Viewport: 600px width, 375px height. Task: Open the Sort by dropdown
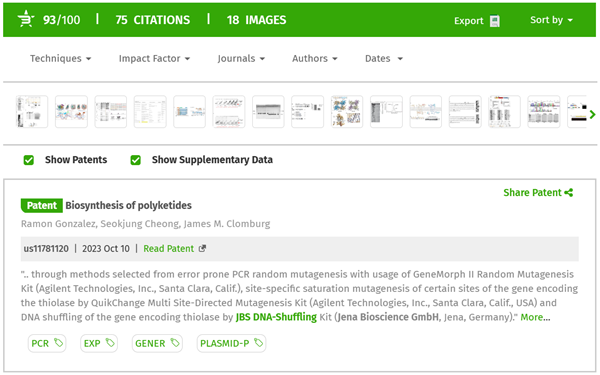click(551, 20)
